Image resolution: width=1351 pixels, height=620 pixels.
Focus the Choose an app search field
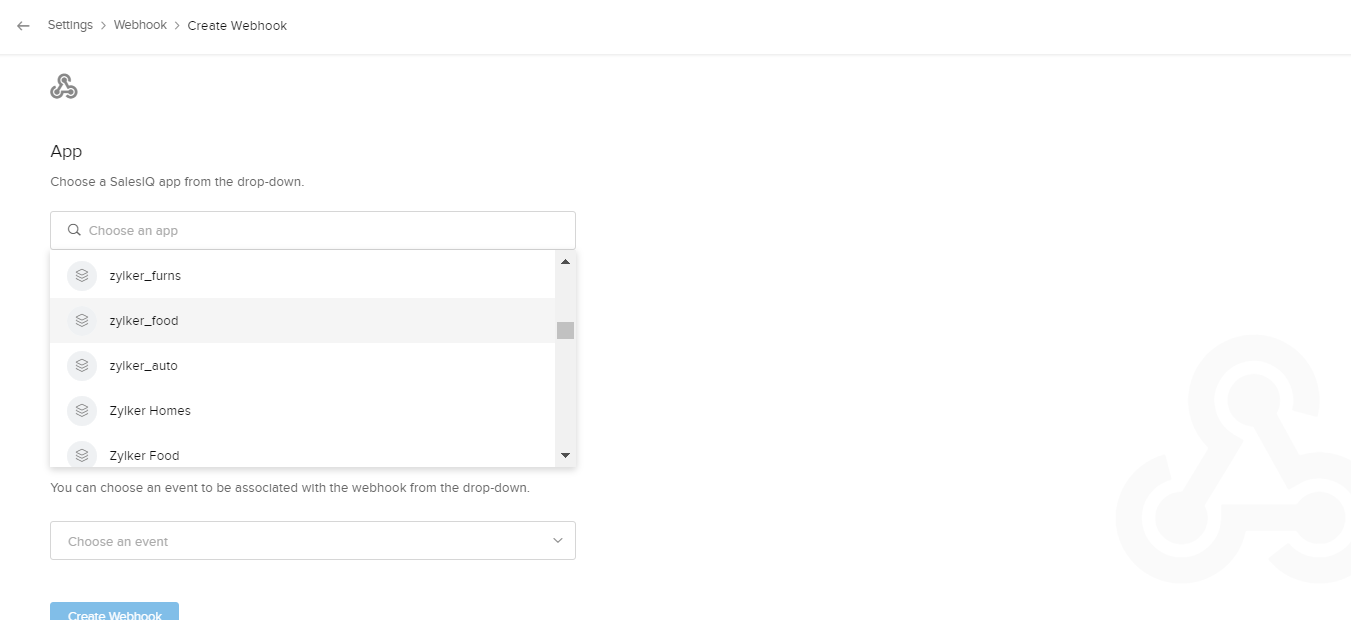(x=320, y=230)
